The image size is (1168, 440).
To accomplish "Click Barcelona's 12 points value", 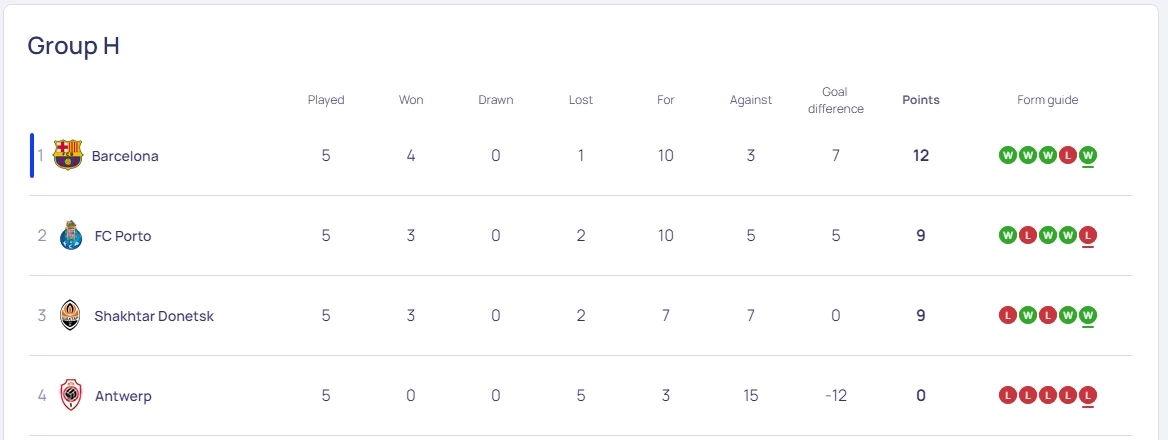I will pos(921,156).
